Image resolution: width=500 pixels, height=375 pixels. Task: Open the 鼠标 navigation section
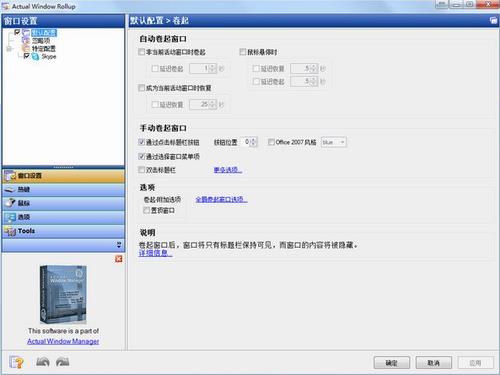[63, 203]
